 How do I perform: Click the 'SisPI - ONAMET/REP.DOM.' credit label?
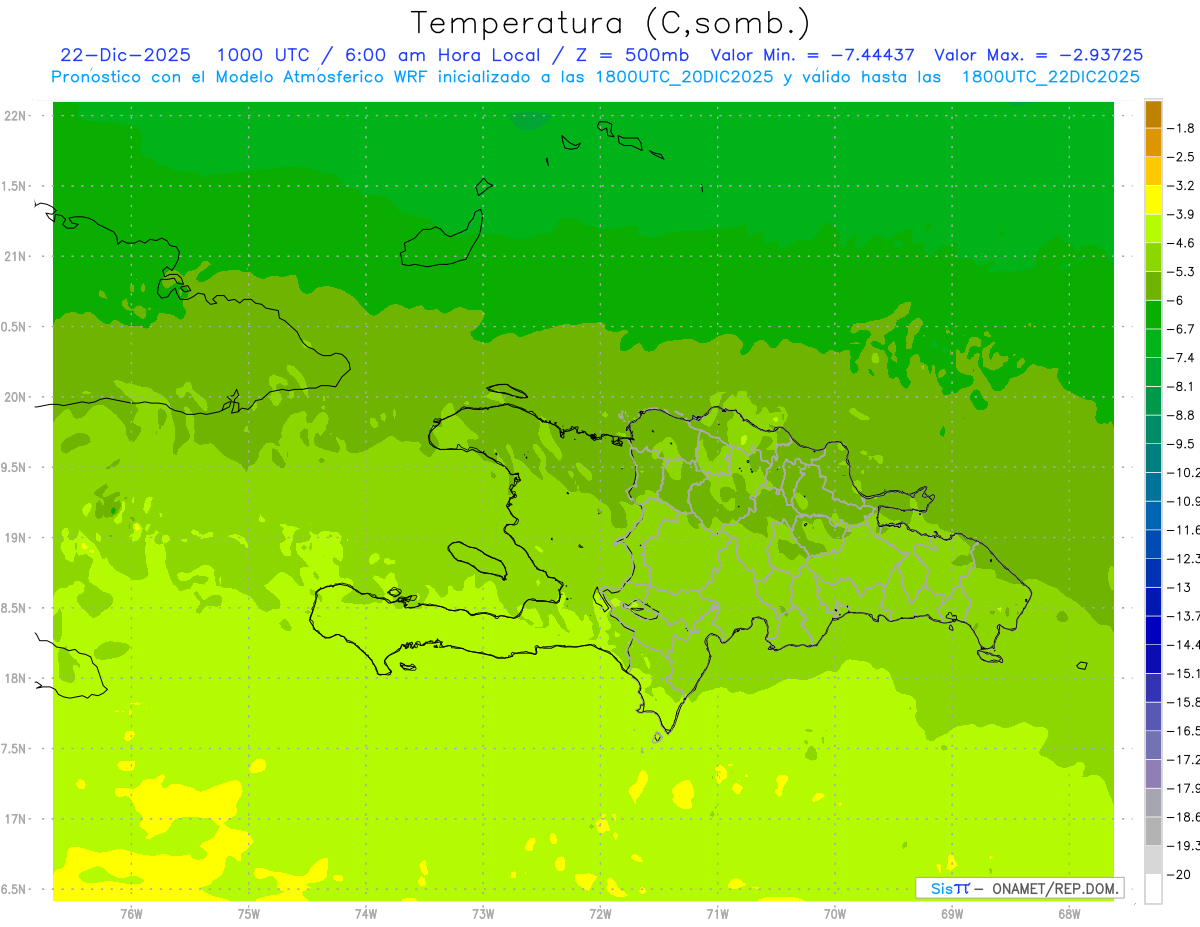pyautogui.click(x=1019, y=888)
